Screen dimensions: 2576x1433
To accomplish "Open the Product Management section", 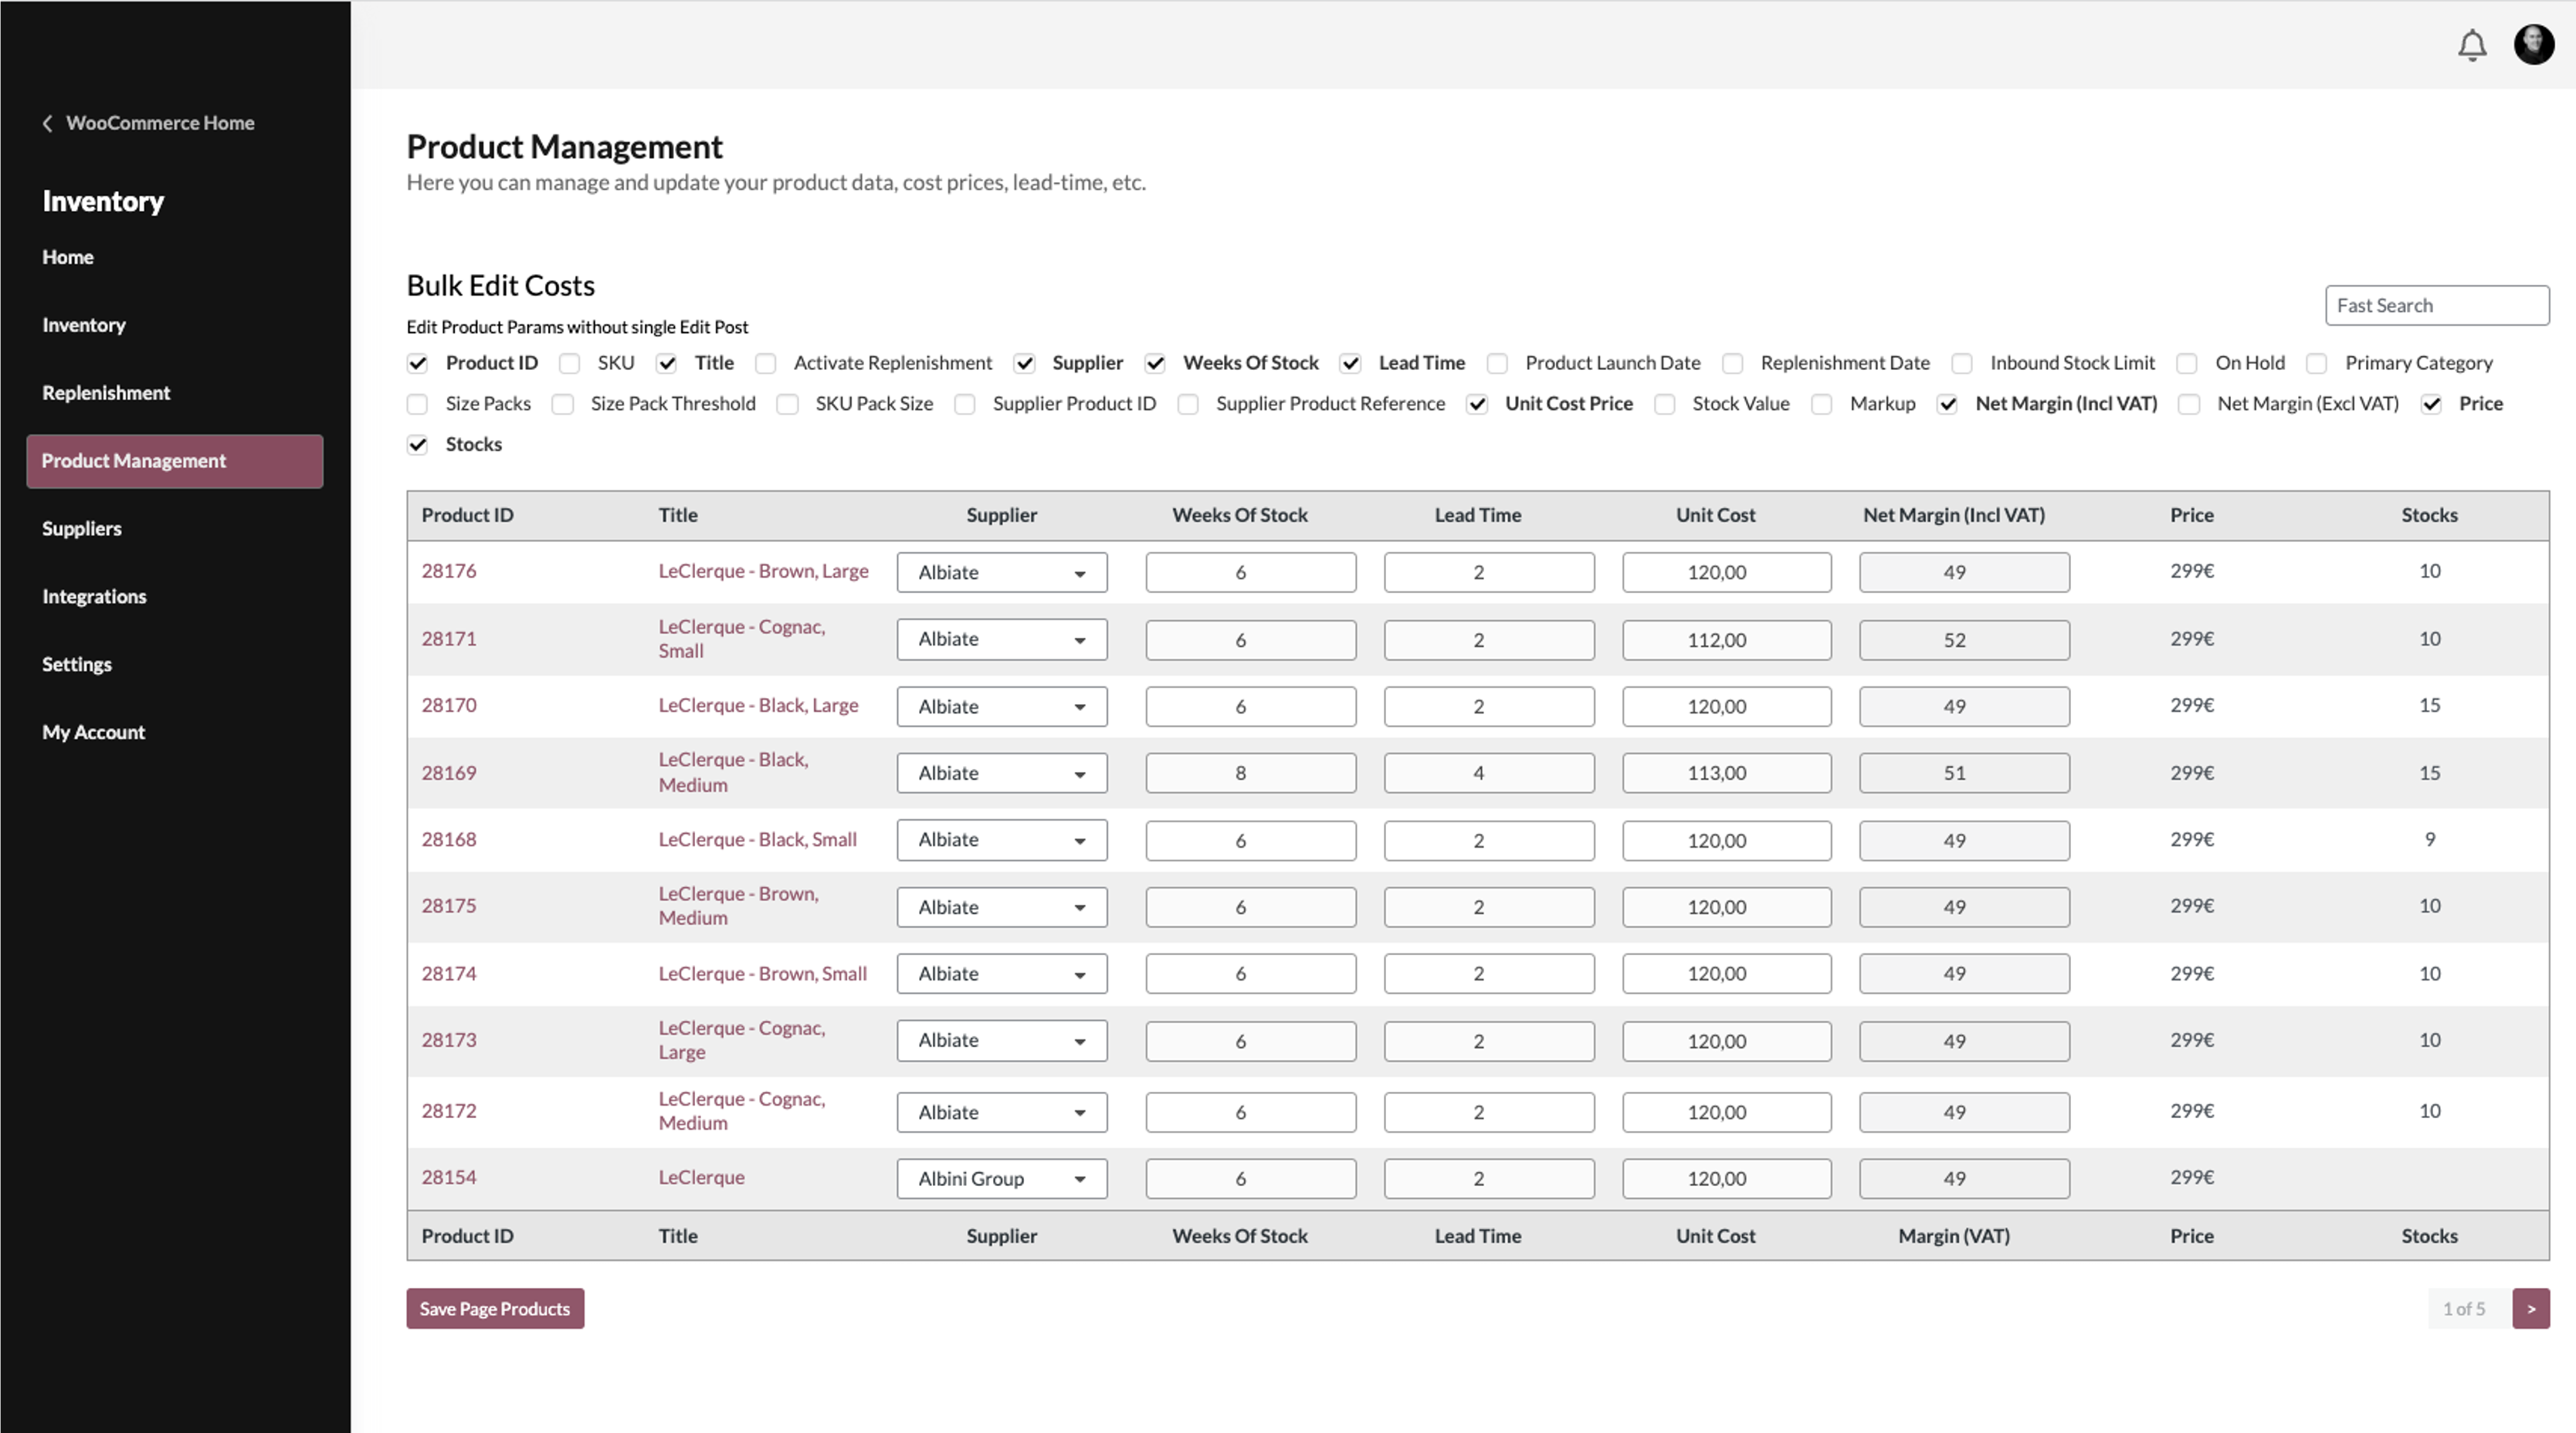I will 133,461.
